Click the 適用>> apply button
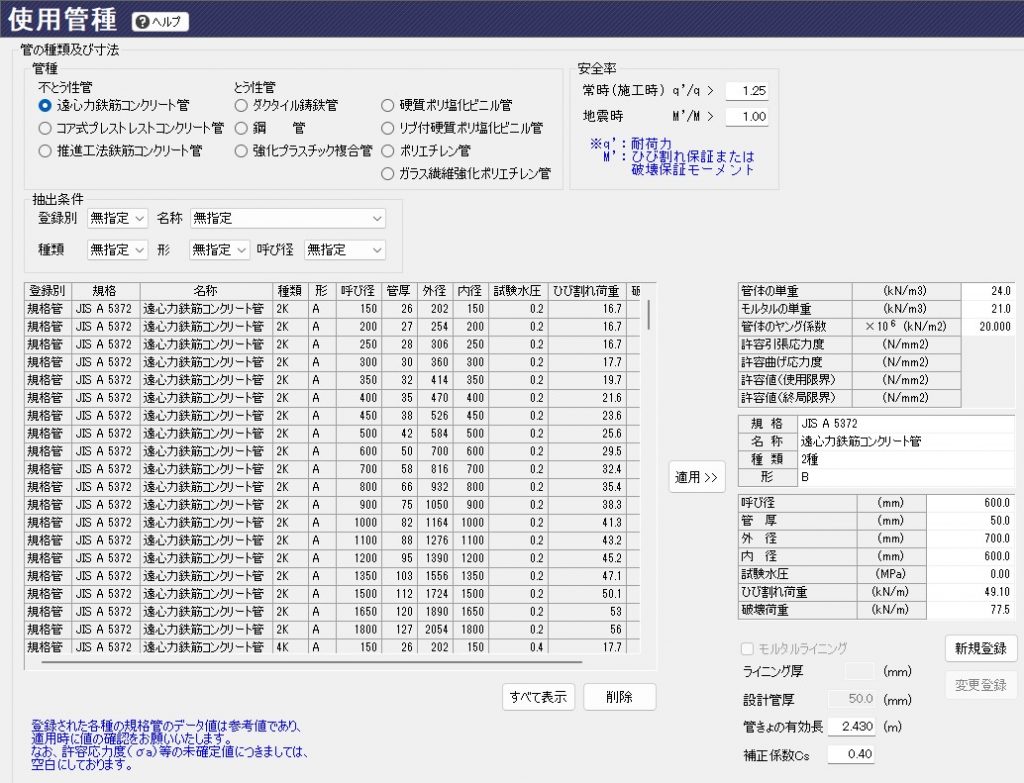 pos(696,477)
